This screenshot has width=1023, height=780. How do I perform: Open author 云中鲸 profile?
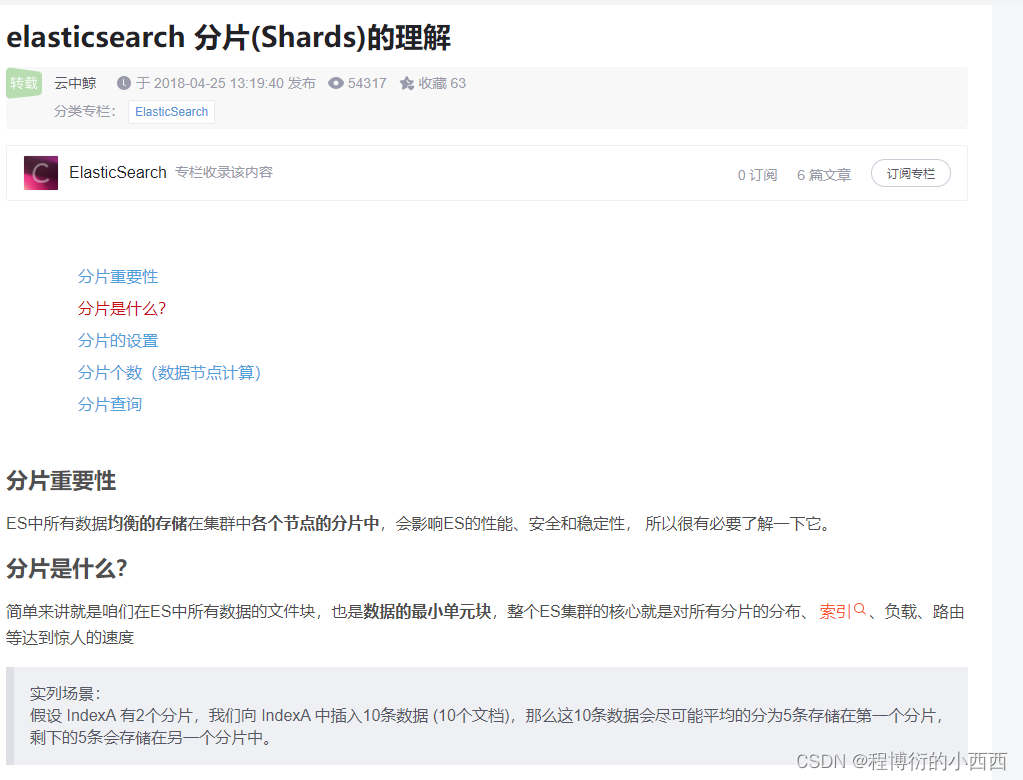tap(75, 83)
